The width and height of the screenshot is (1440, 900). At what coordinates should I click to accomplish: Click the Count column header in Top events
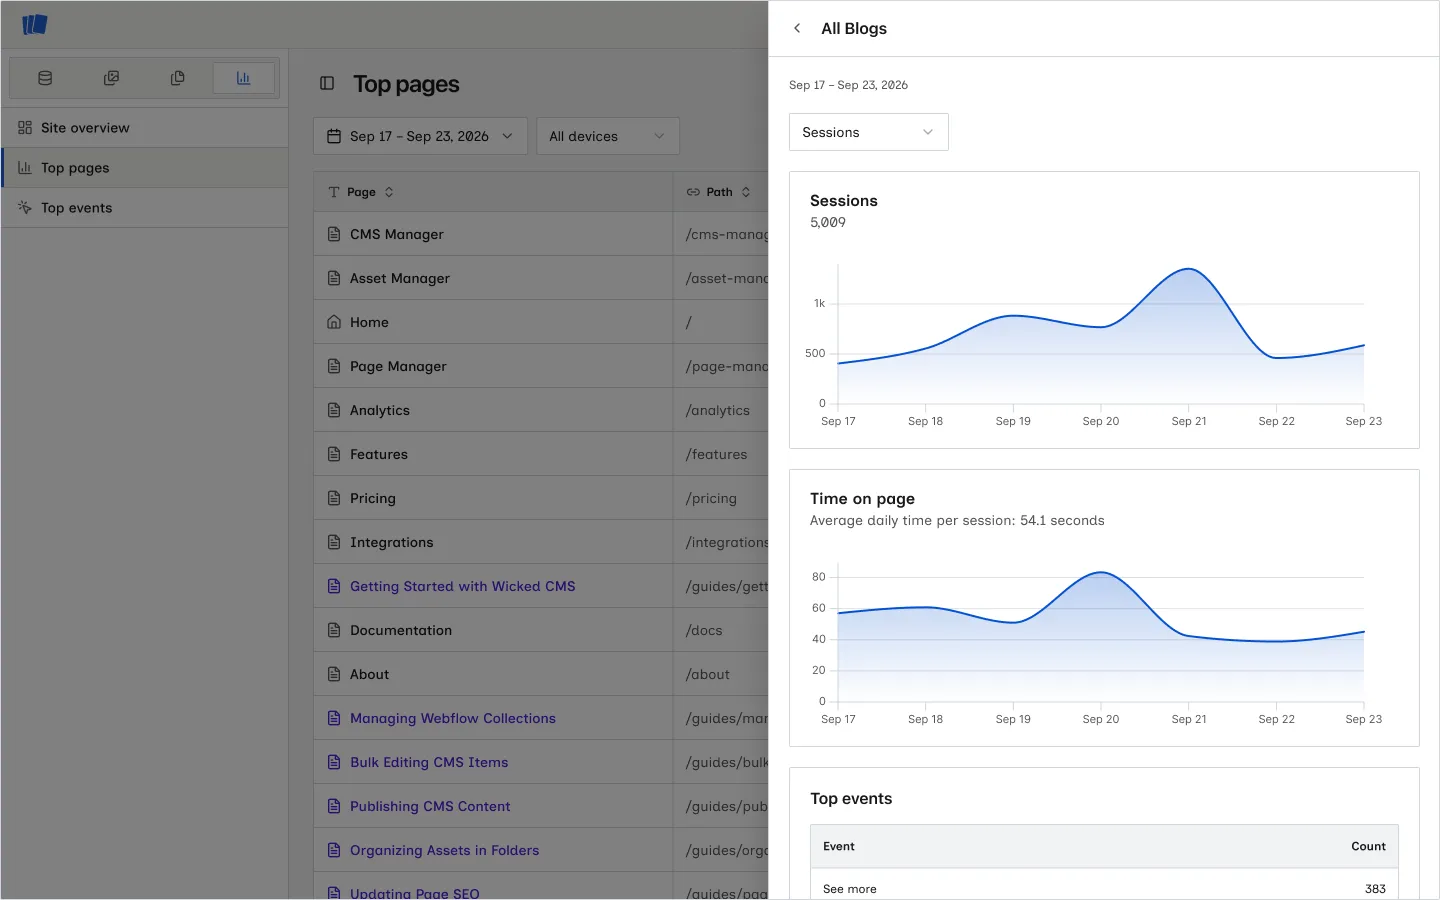click(1368, 846)
